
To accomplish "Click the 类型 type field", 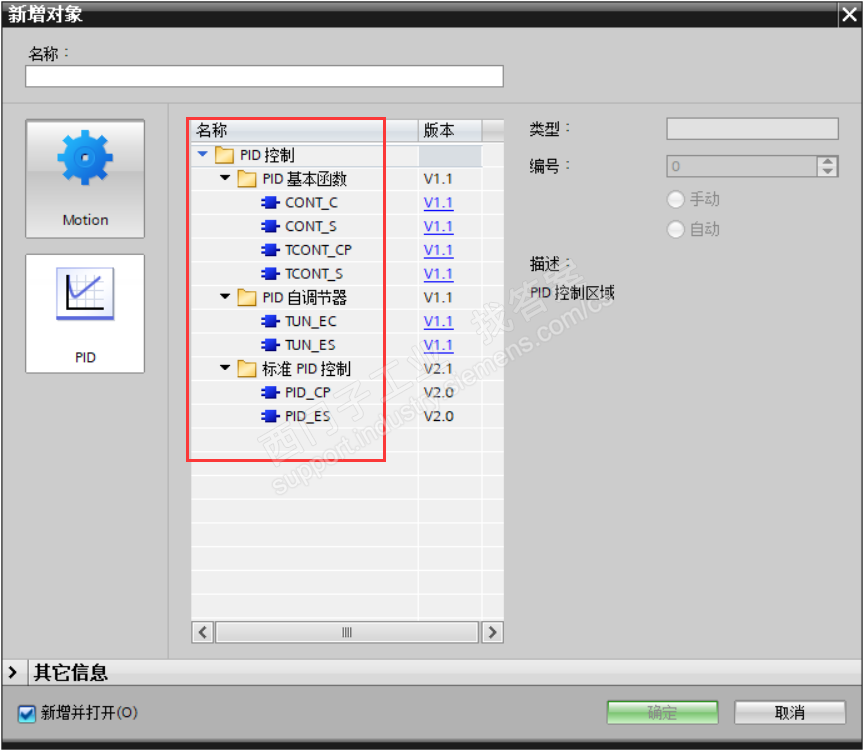I will 752,128.
